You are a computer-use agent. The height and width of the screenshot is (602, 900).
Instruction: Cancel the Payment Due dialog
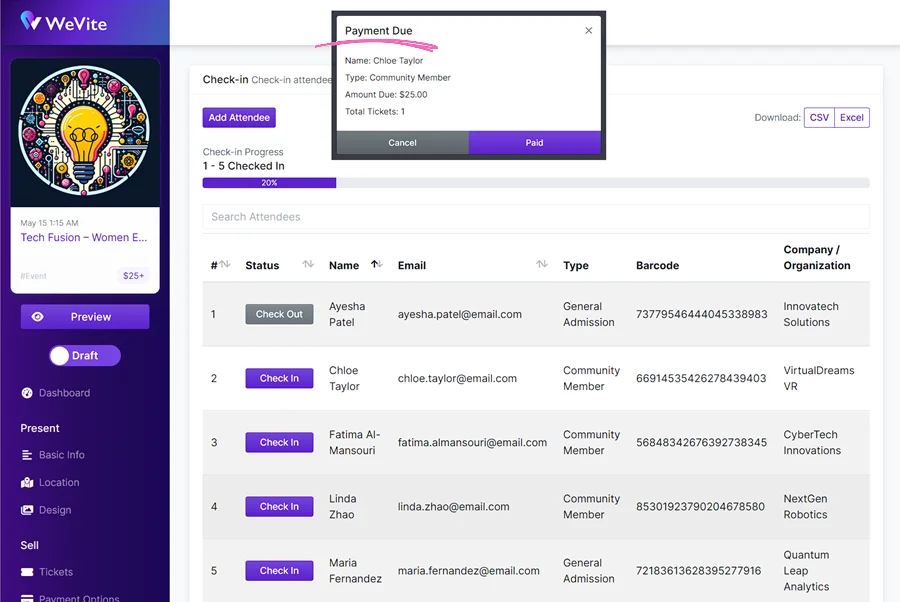tap(402, 142)
